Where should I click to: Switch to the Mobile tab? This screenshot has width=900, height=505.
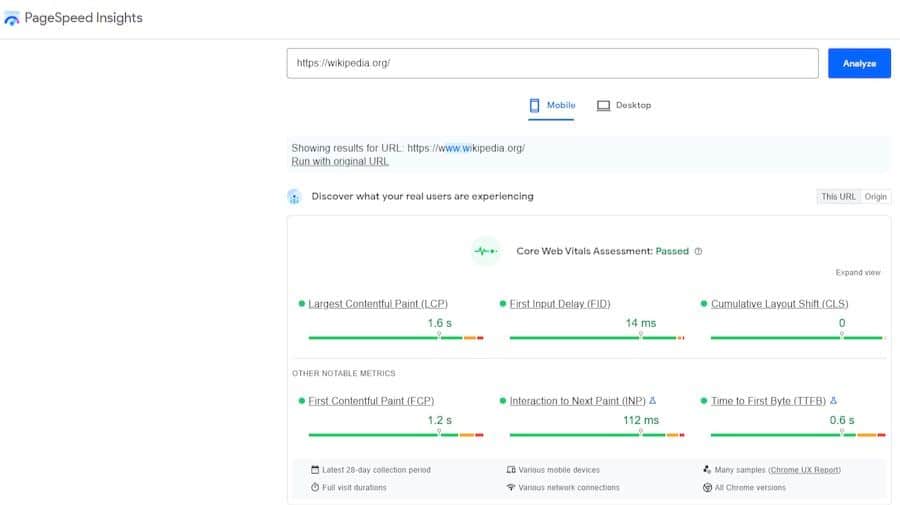click(552, 105)
